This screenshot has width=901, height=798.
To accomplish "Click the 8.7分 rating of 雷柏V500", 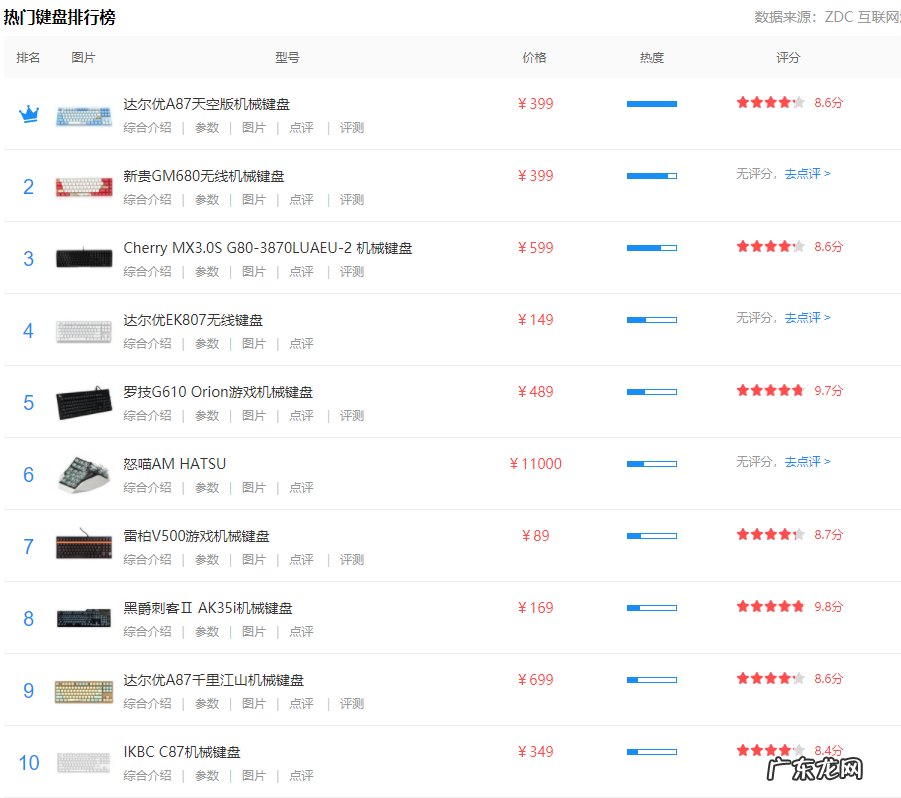I will coord(829,535).
